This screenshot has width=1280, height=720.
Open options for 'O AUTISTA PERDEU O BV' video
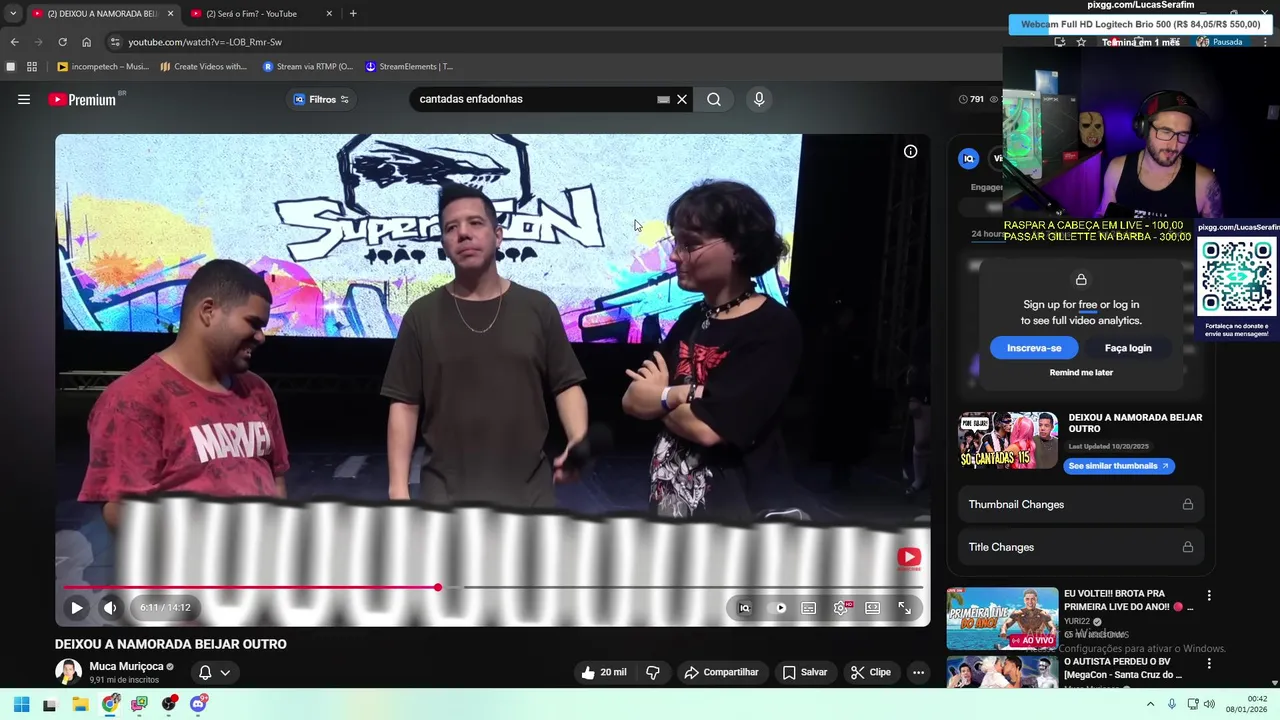click(1209, 663)
